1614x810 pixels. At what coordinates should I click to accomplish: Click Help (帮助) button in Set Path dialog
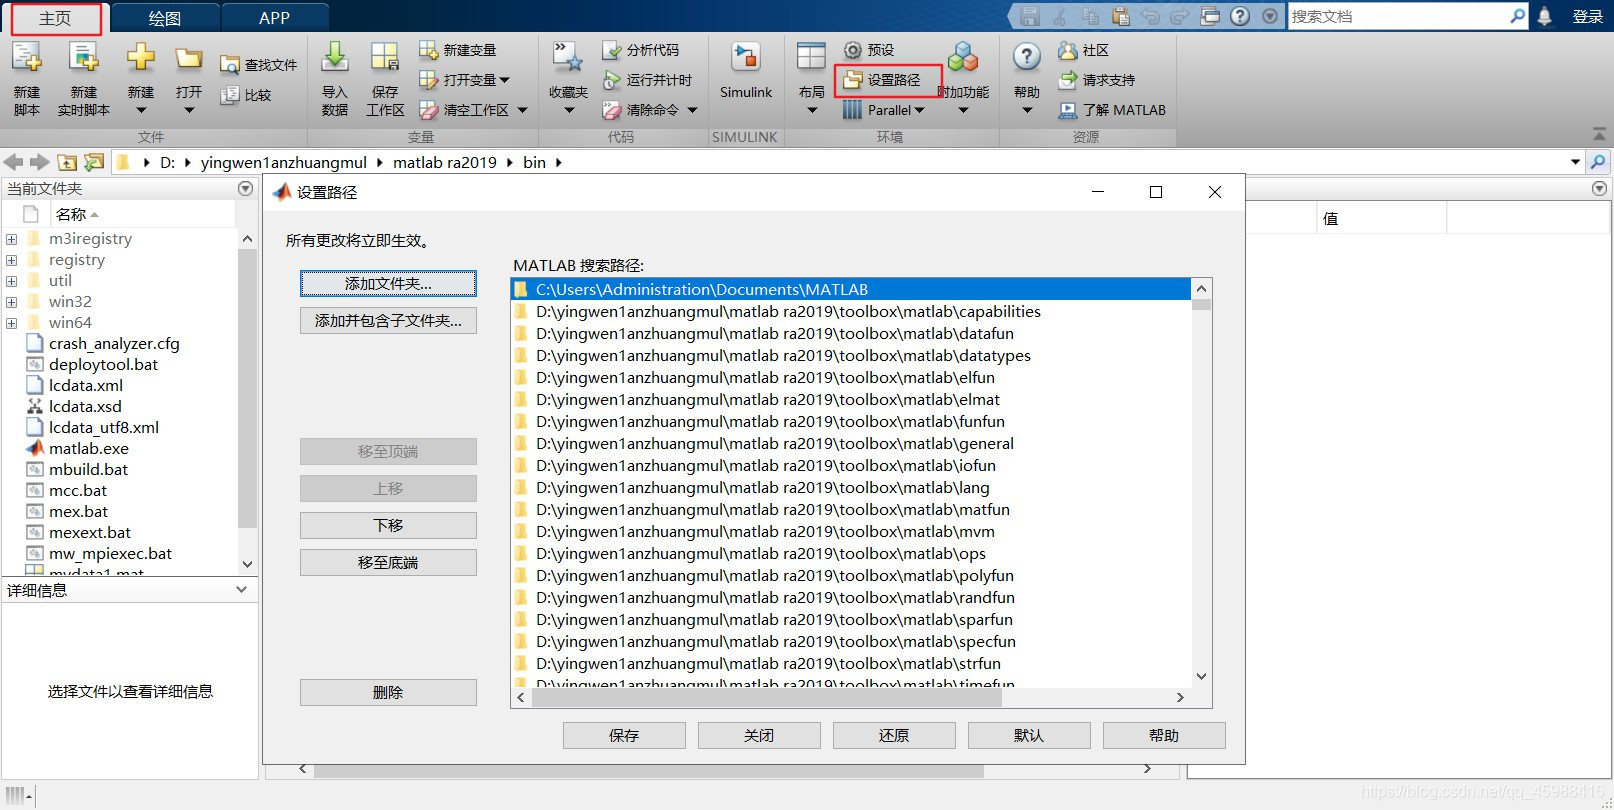[x=1164, y=736]
